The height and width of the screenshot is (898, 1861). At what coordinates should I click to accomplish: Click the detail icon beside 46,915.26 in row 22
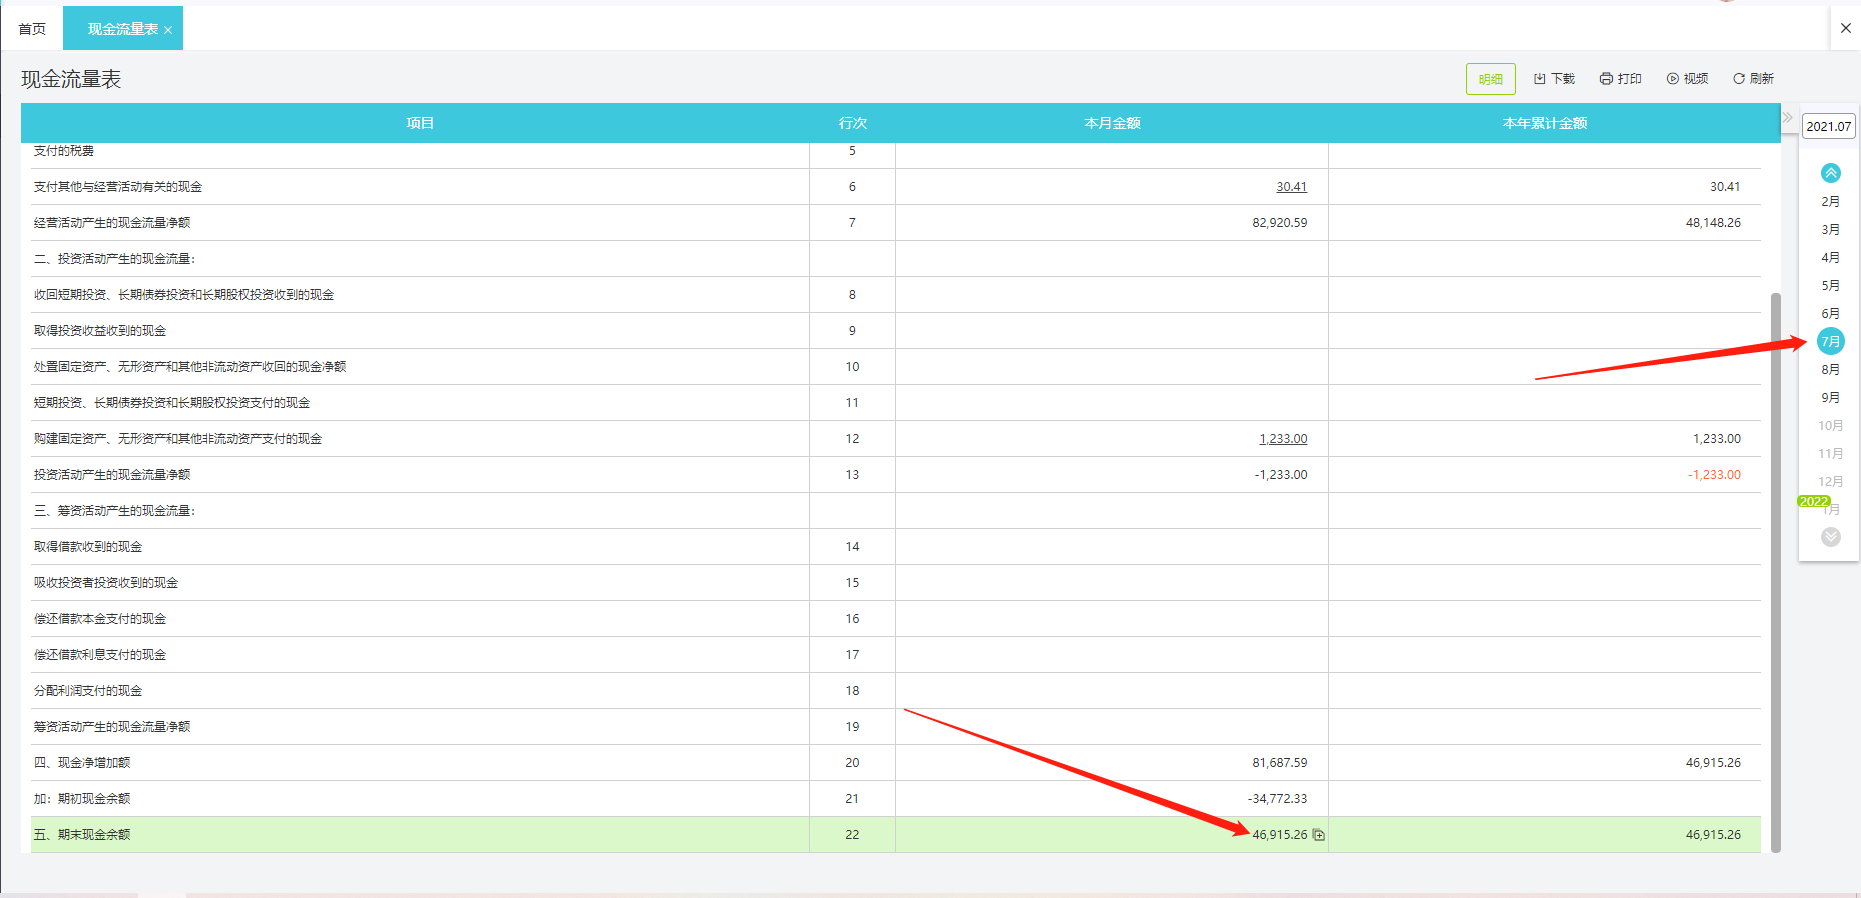tap(1319, 835)
